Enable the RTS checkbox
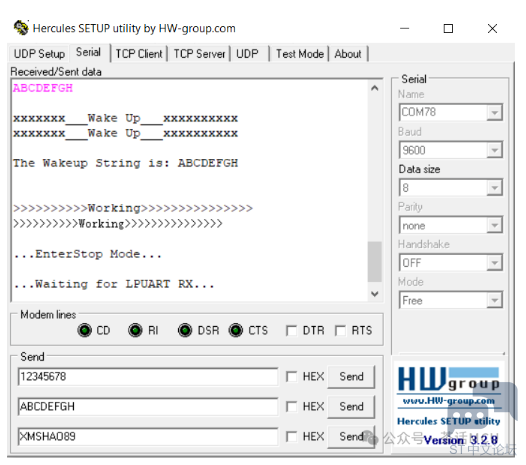The width and height of the screenshot is (526, 465). pyautogui.click(x=340, y=330)
